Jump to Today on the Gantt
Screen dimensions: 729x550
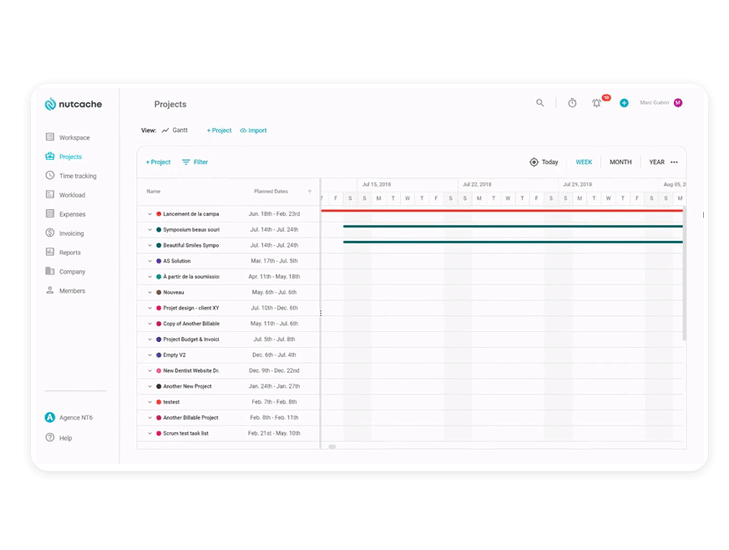[544, 162]
